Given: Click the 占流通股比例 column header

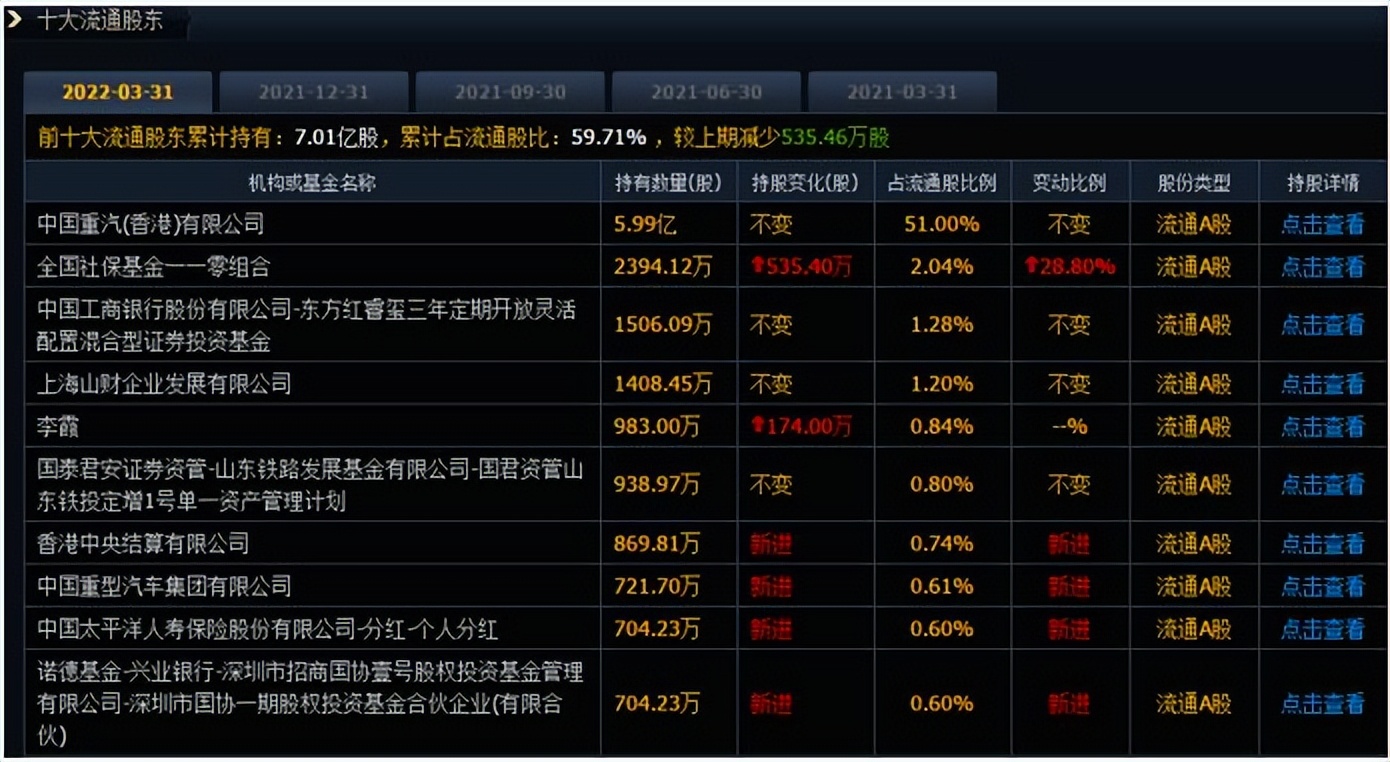Looking at the screenshot, I should (942, 183).
